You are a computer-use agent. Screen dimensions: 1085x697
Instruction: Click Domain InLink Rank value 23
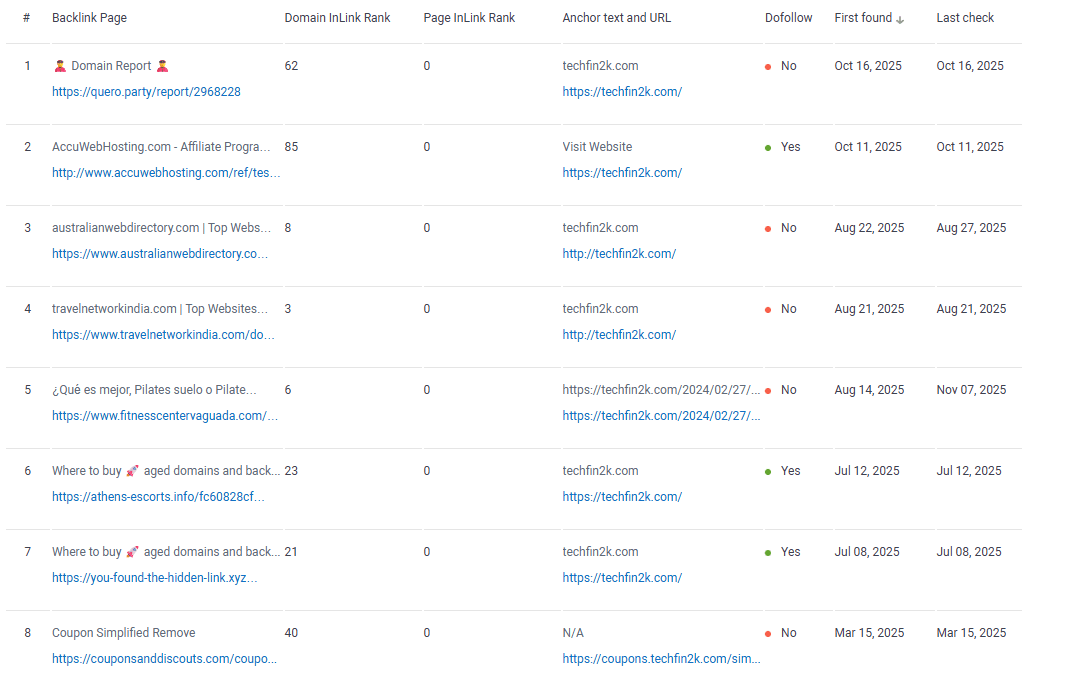point(291,471)
